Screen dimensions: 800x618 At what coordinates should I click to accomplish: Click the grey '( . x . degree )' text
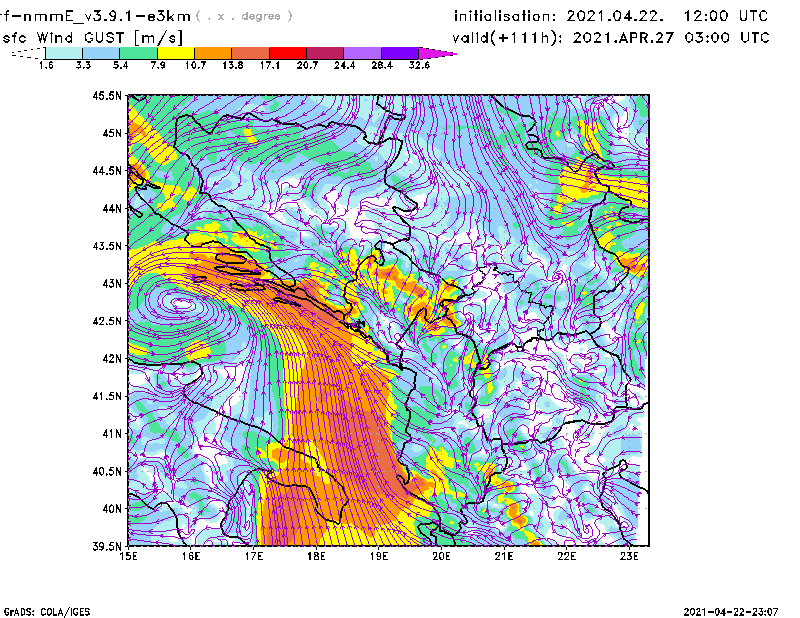pos(244,16)
